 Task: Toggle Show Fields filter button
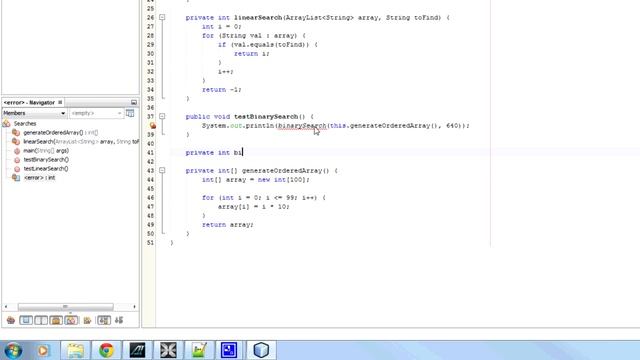click(26, 320)
